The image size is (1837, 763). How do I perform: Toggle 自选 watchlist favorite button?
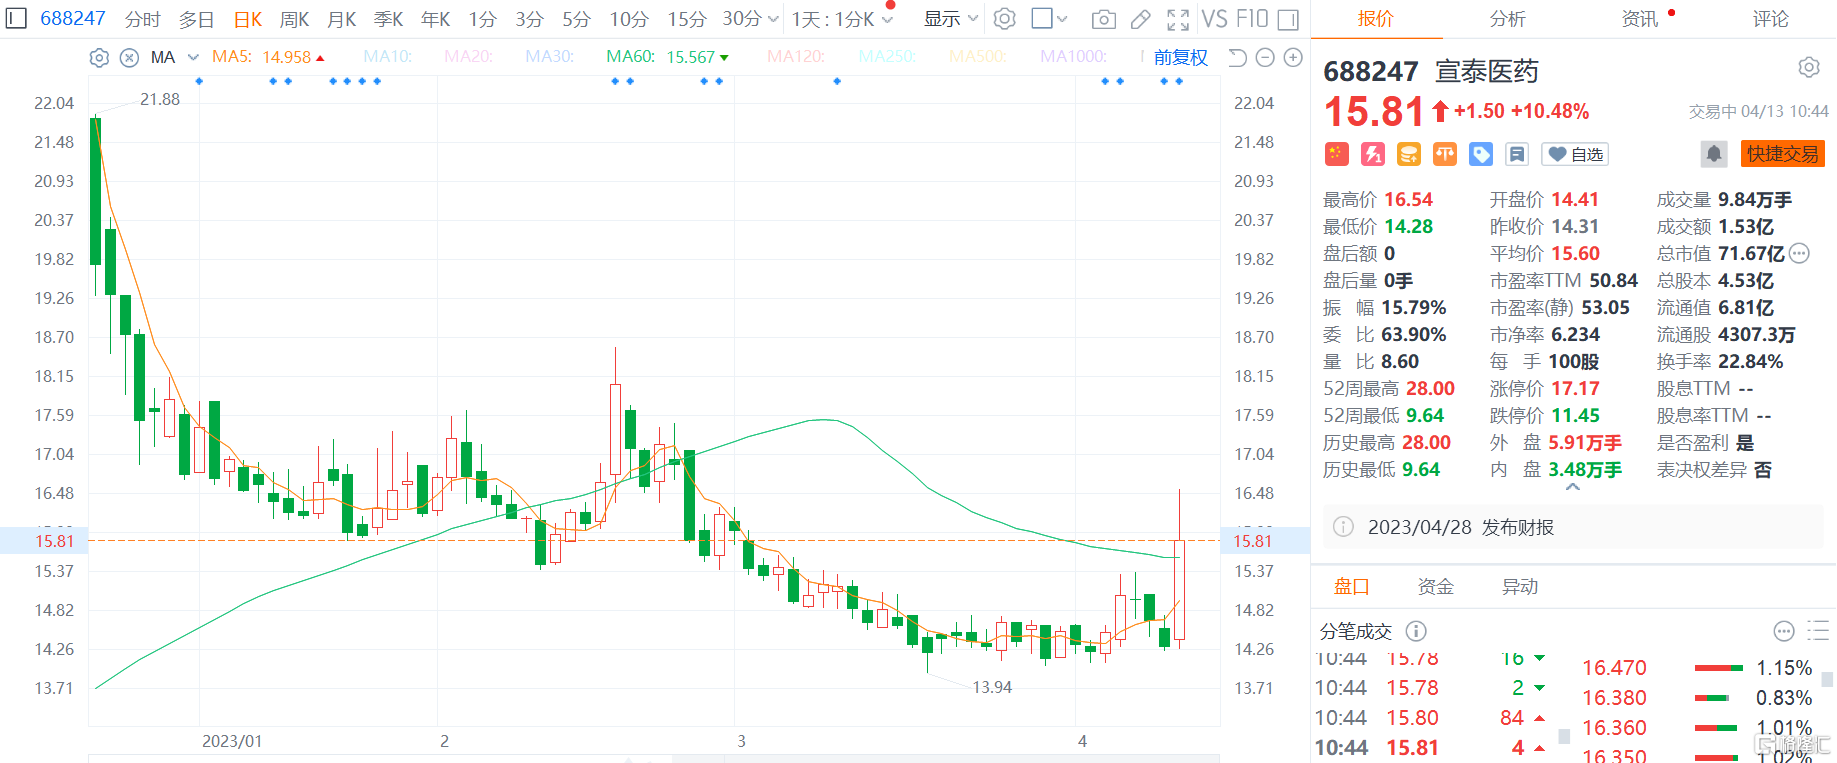pos(1576,154)
